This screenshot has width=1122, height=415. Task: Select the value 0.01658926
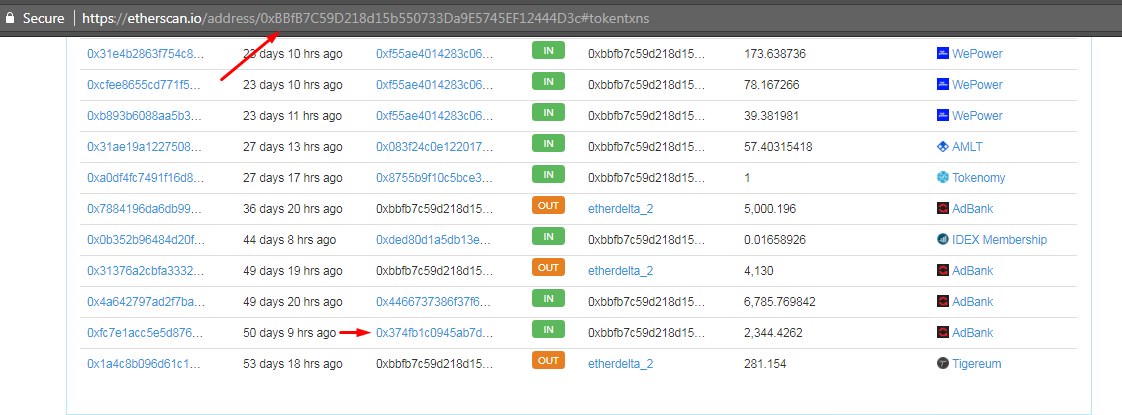775,240
